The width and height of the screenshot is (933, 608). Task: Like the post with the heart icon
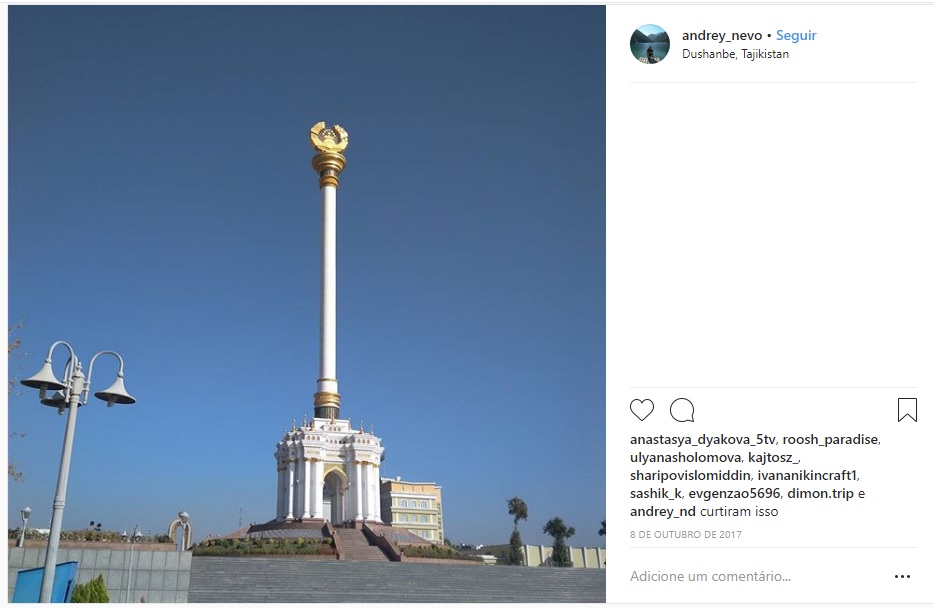point(641,410)
